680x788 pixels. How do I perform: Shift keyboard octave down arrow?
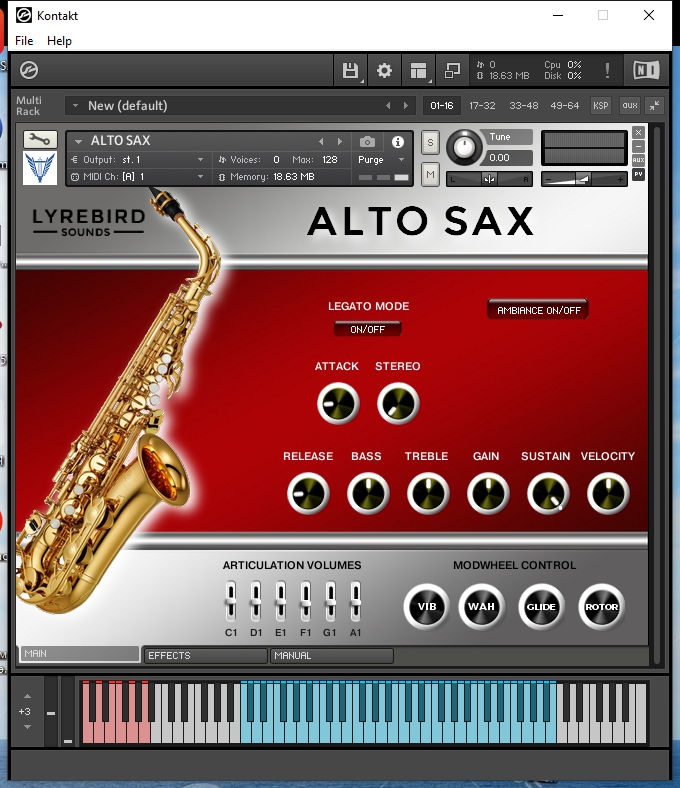[28, 727]
